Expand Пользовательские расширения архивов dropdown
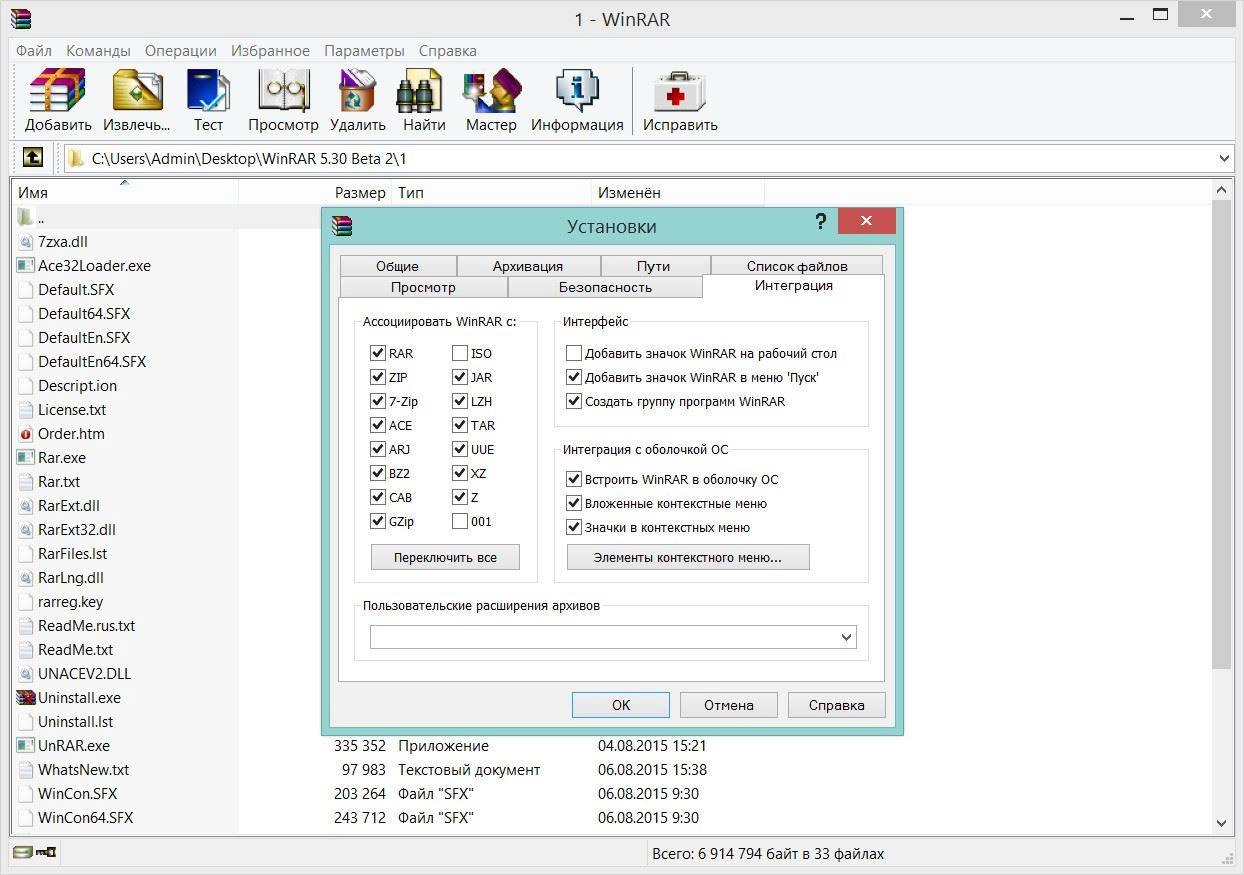This screenshot has height=875, width=1244. tap(847, 637)
